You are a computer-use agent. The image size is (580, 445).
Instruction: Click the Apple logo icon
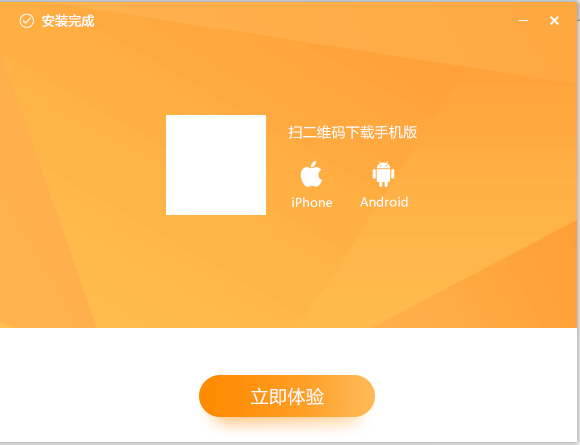tap(311, 174)
